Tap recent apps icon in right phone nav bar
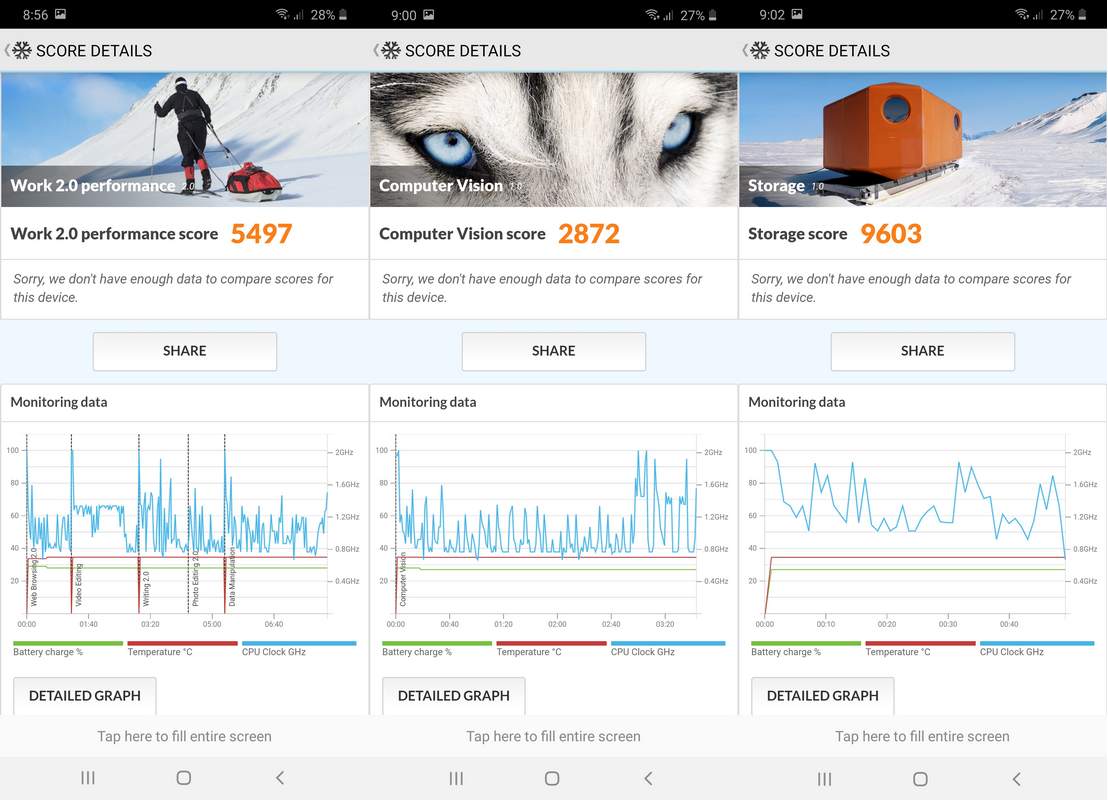The width and height of the screenshot is (1108, 800). [825, 779]
